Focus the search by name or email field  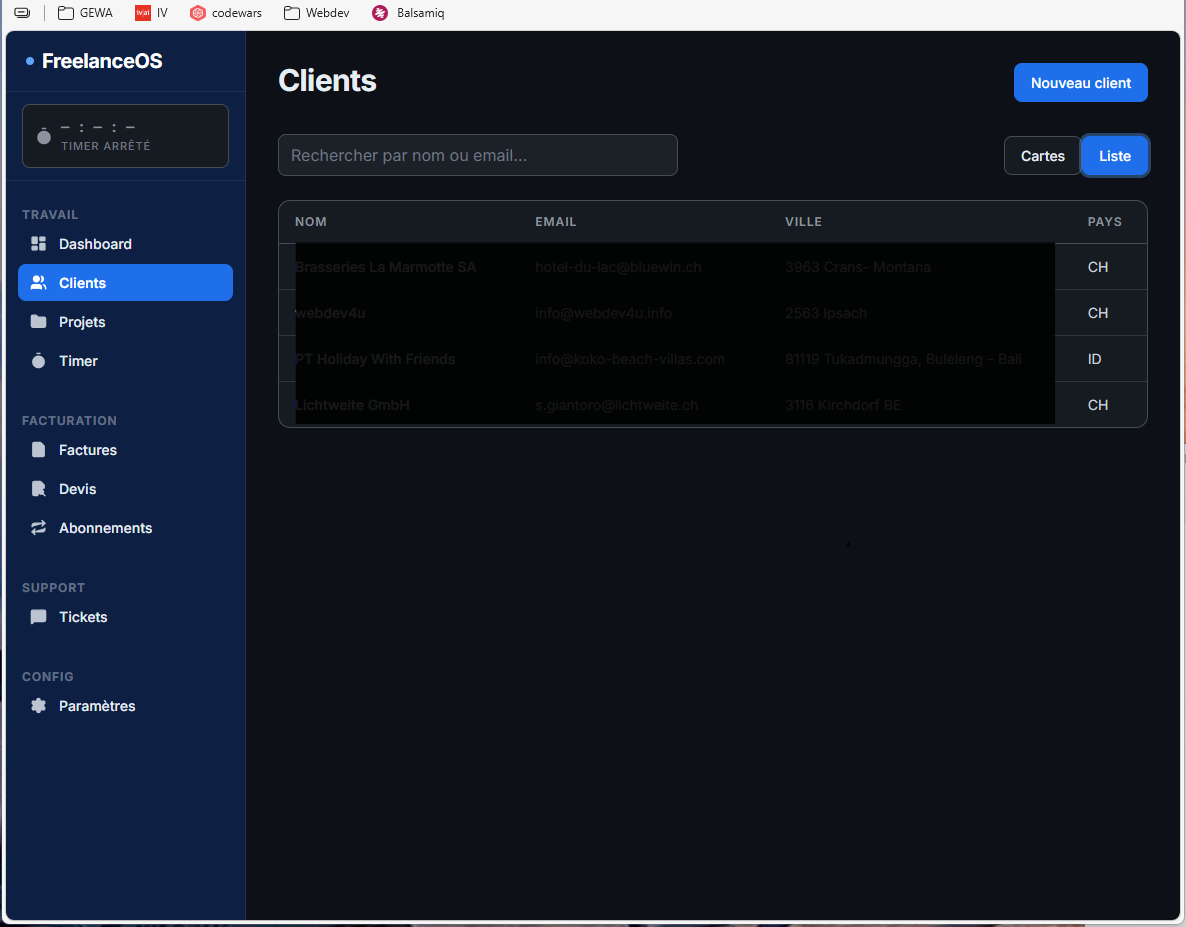click(x=477, y=156)
